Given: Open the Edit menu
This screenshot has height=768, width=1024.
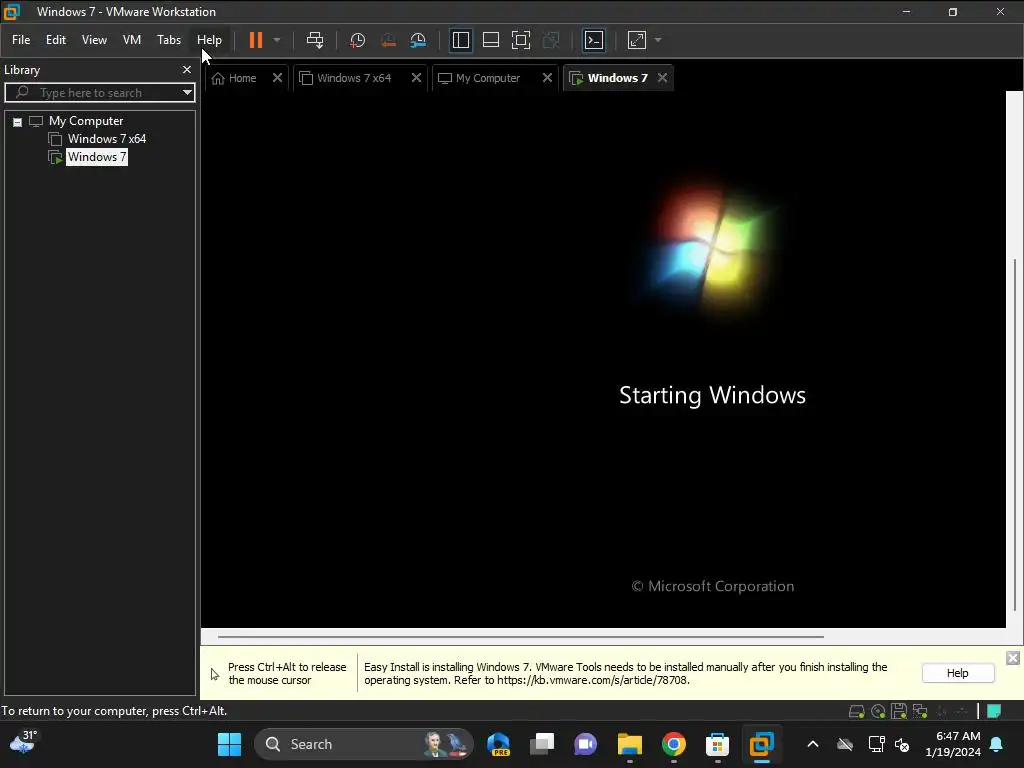Looking at the screenshot, I should point(56,40).
